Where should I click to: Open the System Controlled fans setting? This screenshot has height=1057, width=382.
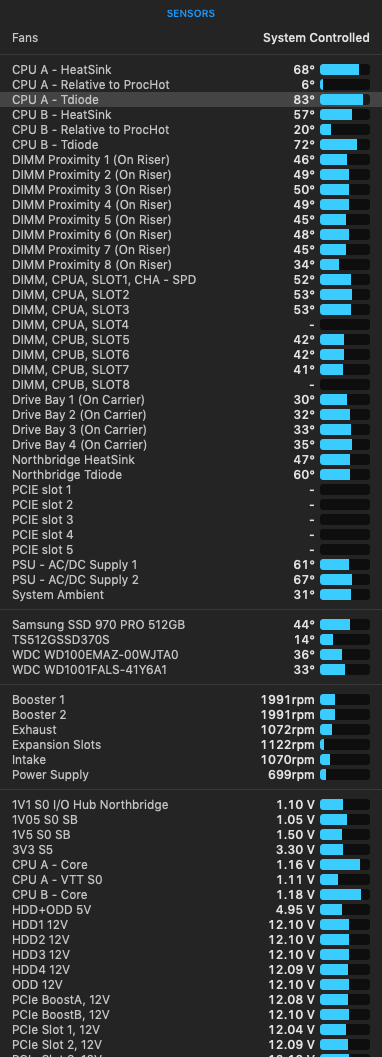pyautogui.click(x=316, y=38)
